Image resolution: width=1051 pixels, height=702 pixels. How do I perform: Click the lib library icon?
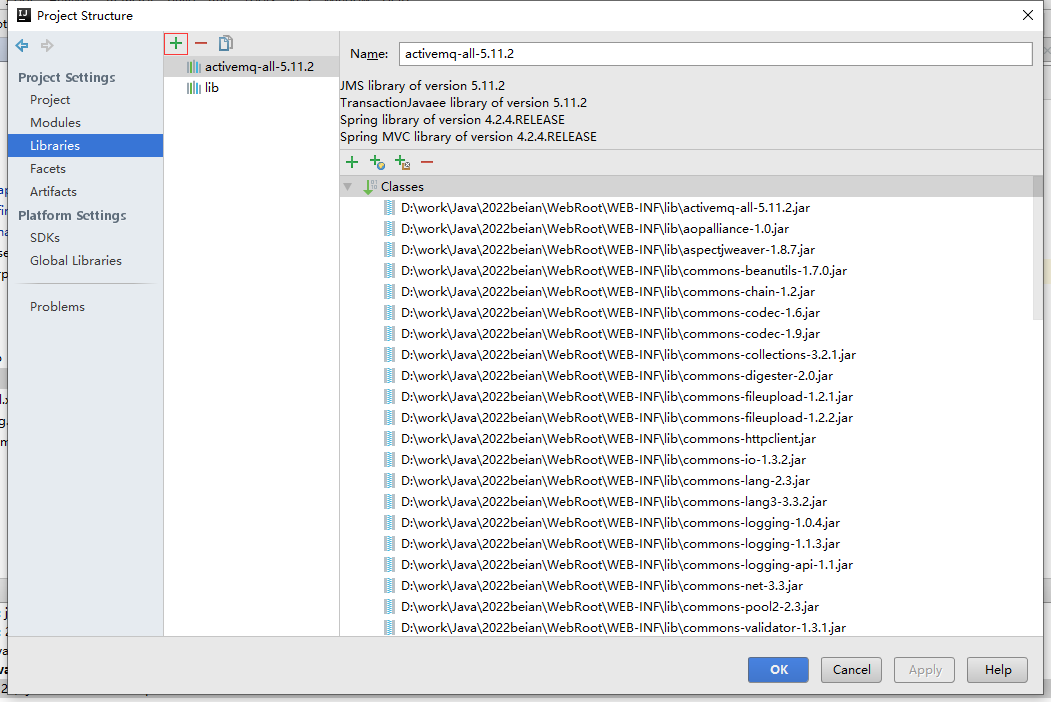tap(194, 88)
